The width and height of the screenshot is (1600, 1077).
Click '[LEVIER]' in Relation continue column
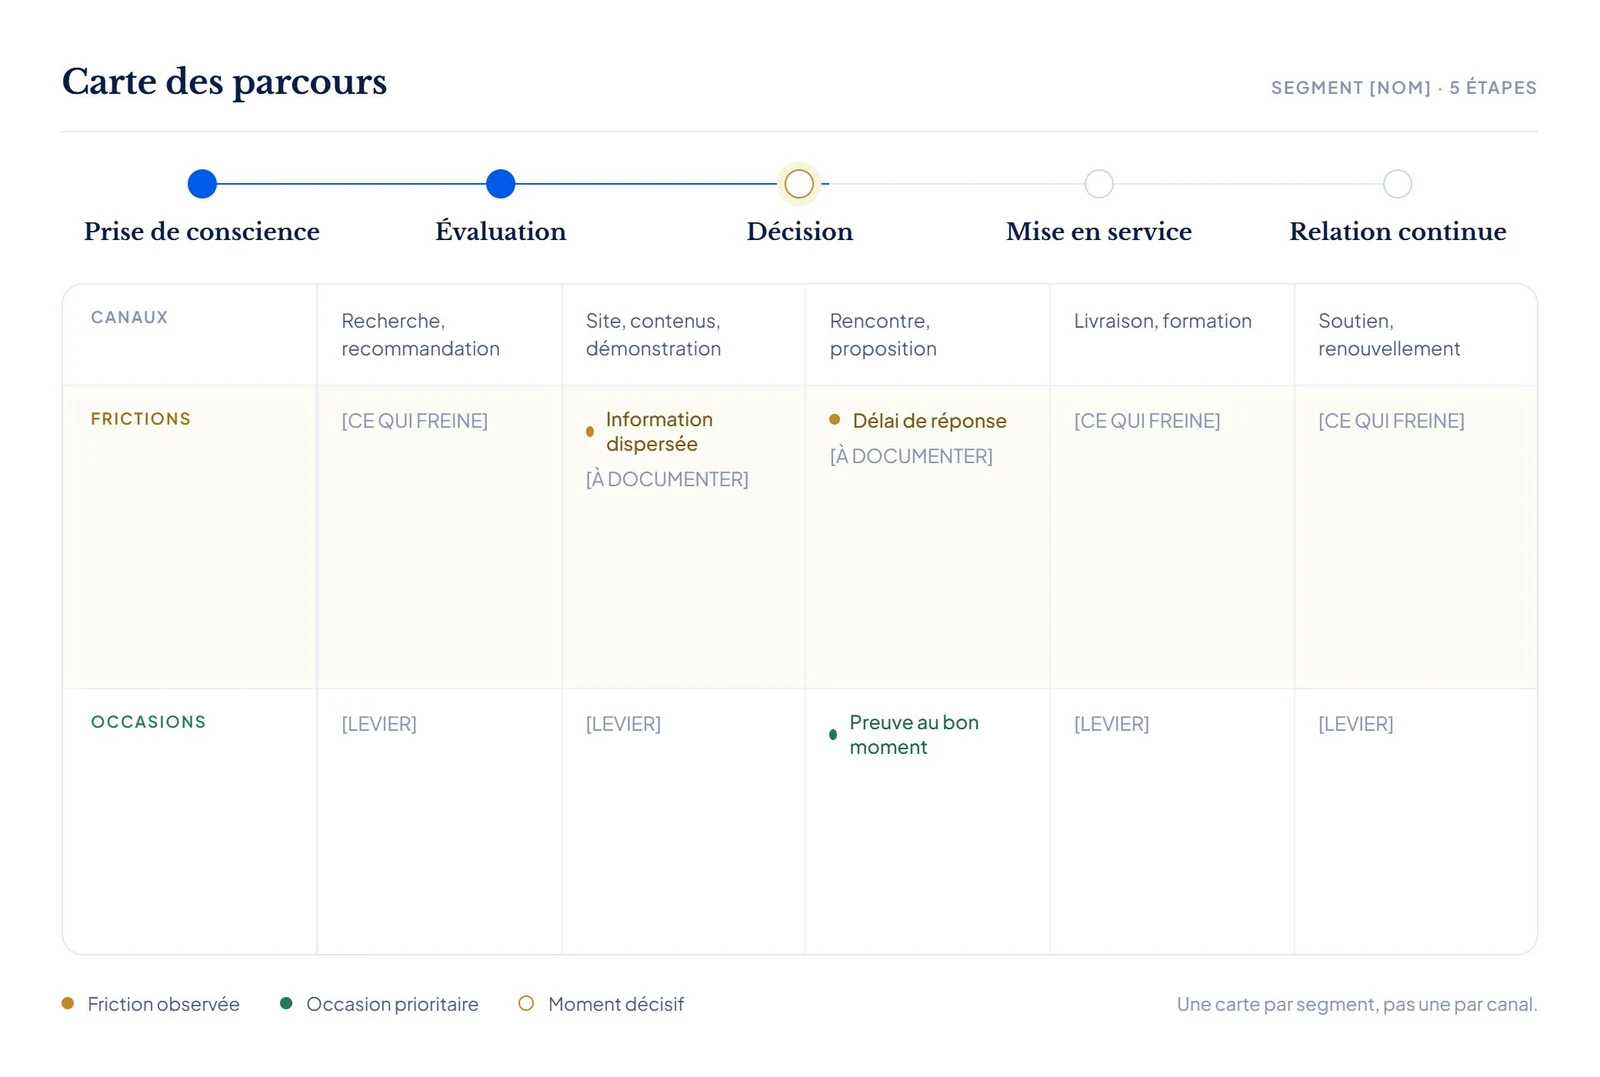[1355, 725]
